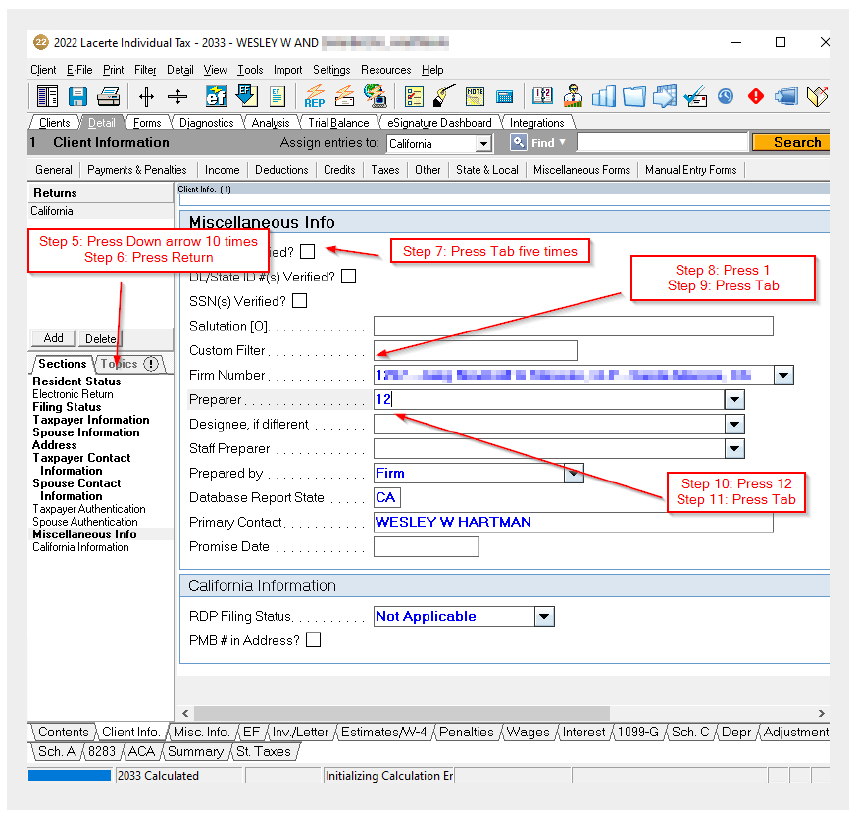Screen dimensions: 853x832
Task: Expand the RDP Filing Status dropdown
Action: (x=544, y=617)
